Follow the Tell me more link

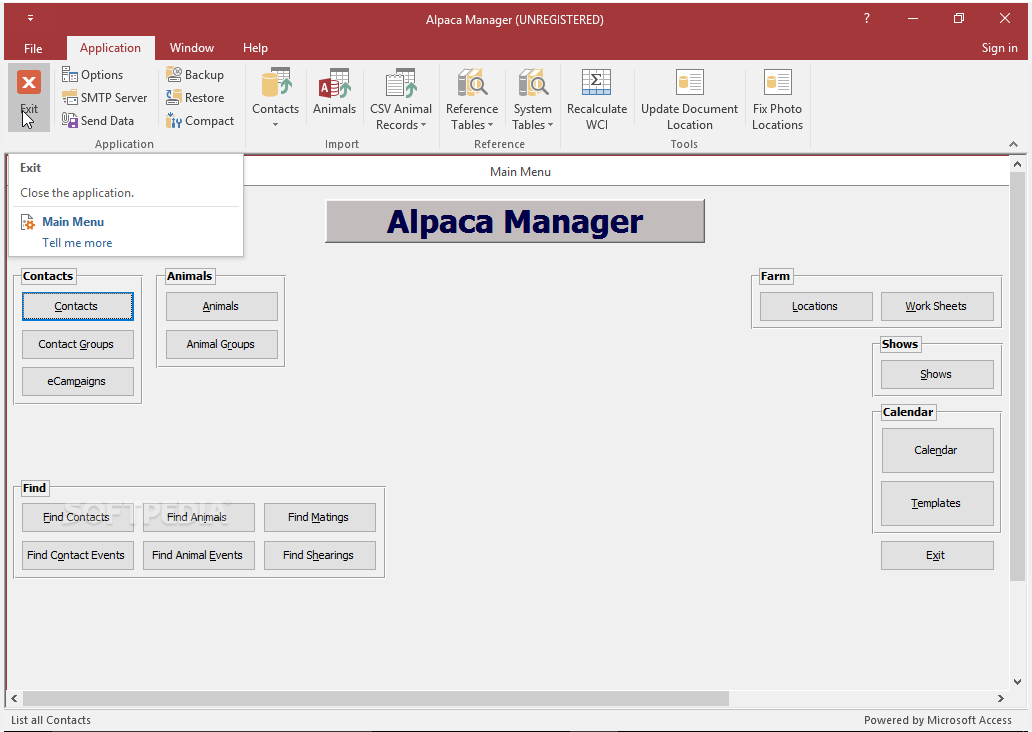pos(77,243)
